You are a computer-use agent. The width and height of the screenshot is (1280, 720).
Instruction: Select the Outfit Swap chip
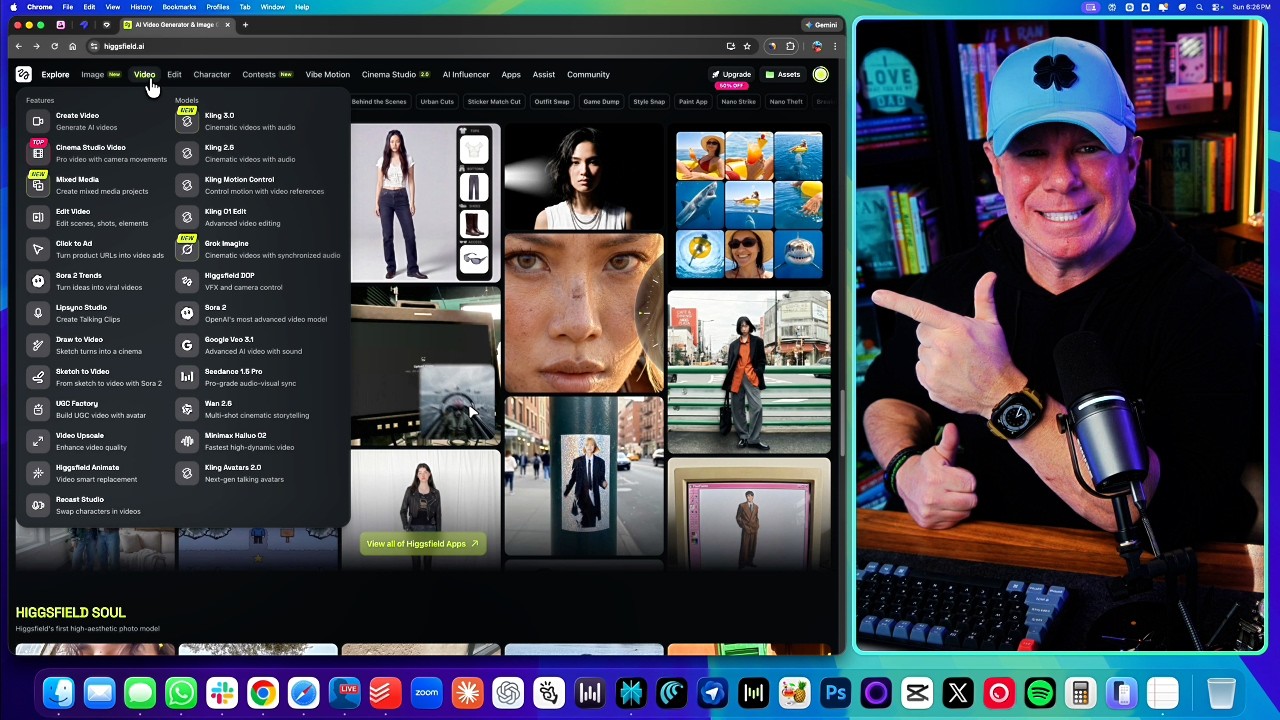[x=551, y=101]
